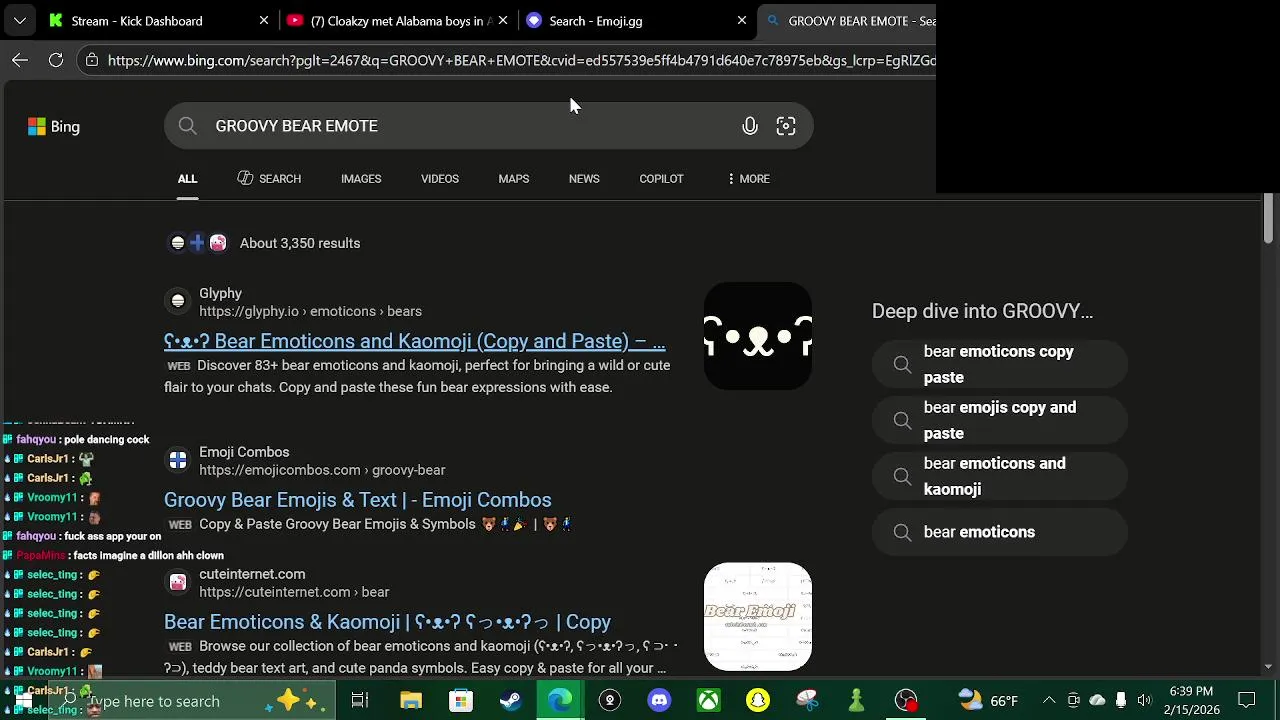Viewport: 1280px width, 720px height.
Task: Open Discord from taskbar
Action: (x=659, y=701)
